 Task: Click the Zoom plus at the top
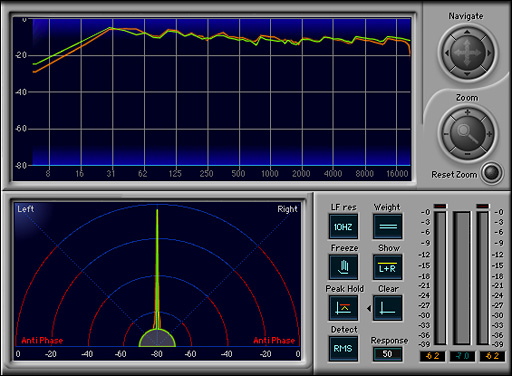click(x=467, y=112)
